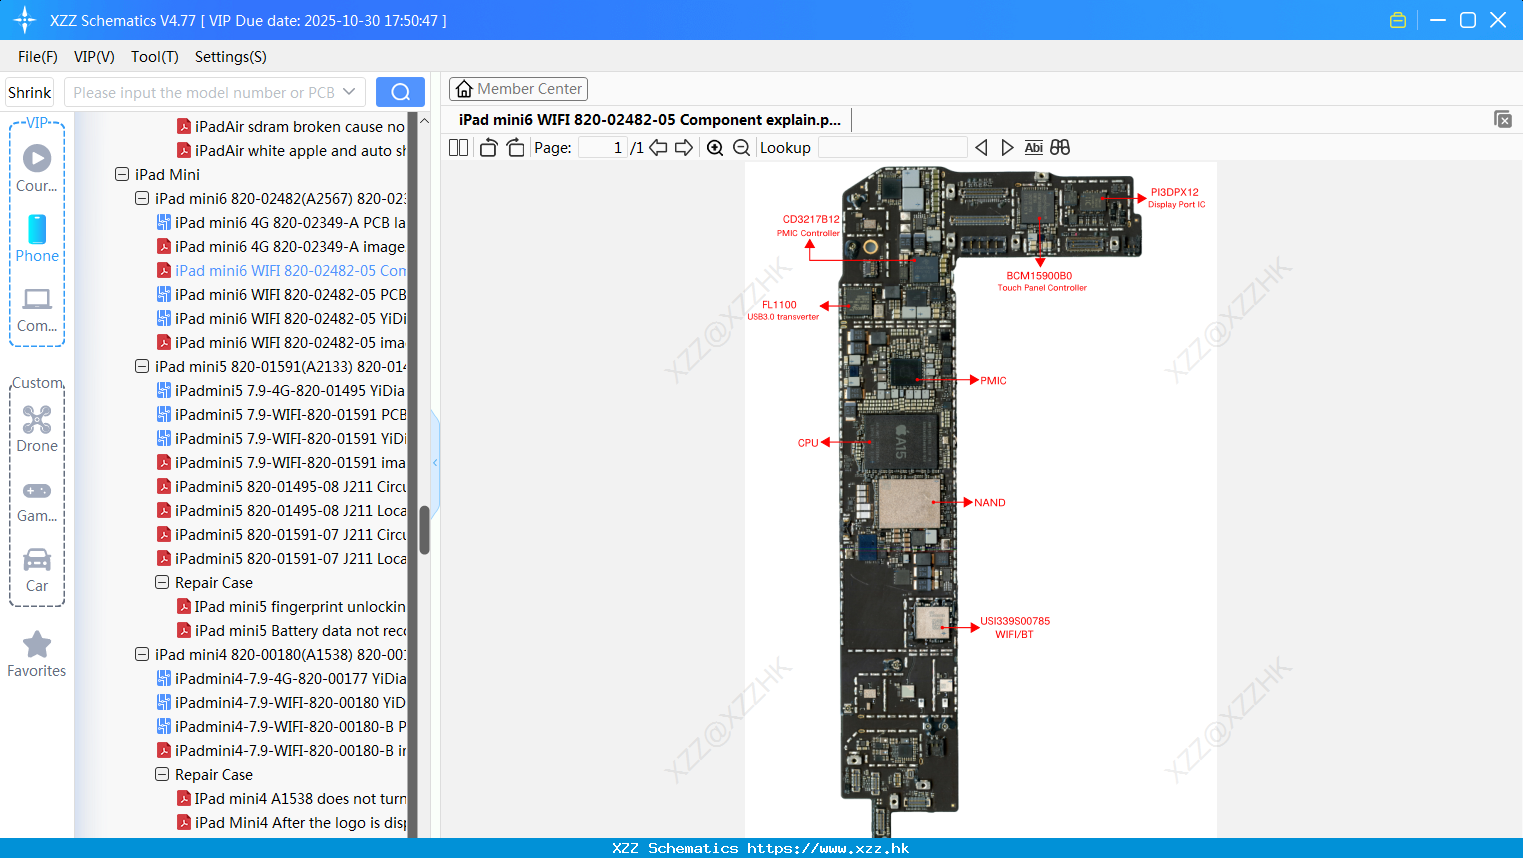The width and height of the screenshot is (1523, 858).
Task: Click the binoculars search icon
Action: [x=1060, y=147]
